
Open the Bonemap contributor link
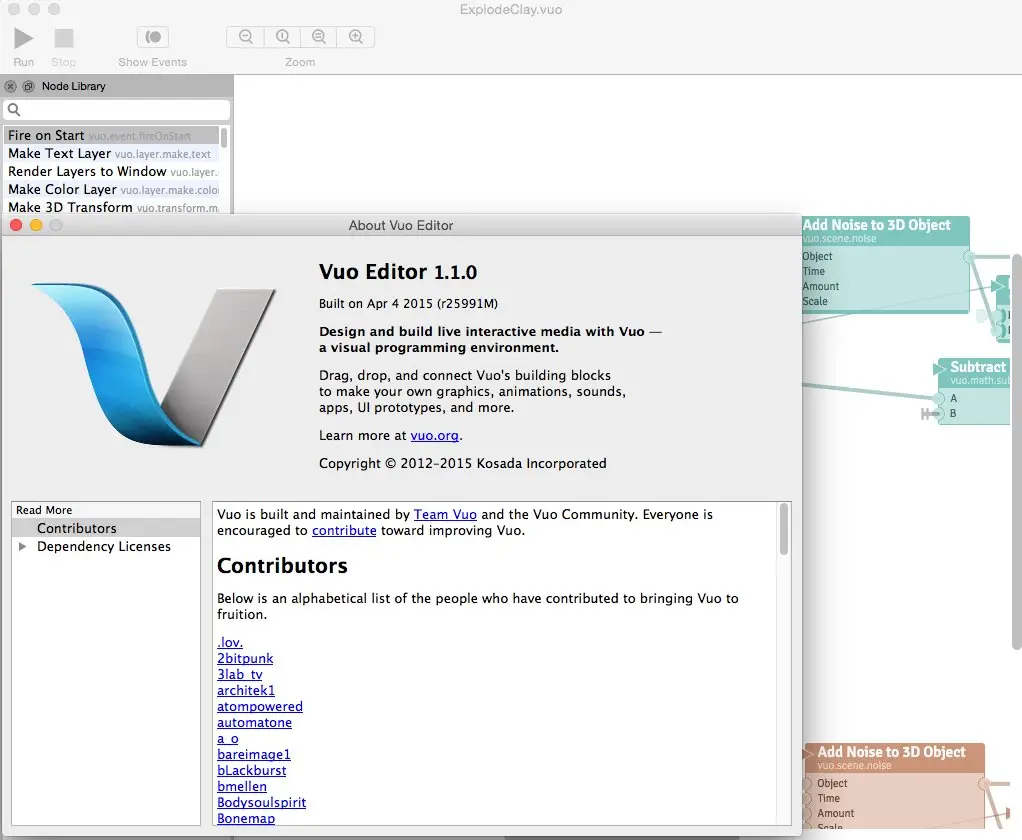click(246, 818)
